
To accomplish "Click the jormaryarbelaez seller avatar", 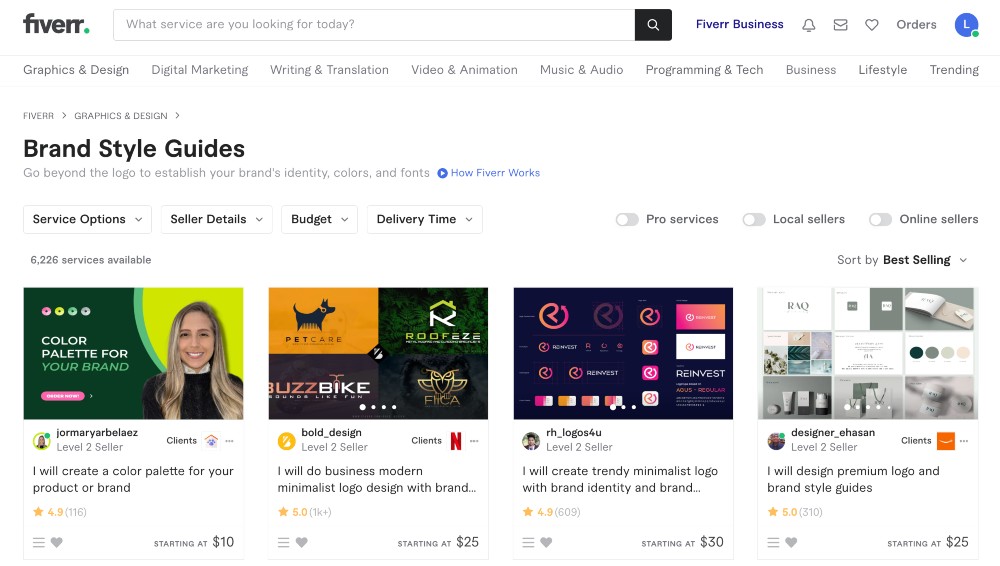I will [42, 440].
